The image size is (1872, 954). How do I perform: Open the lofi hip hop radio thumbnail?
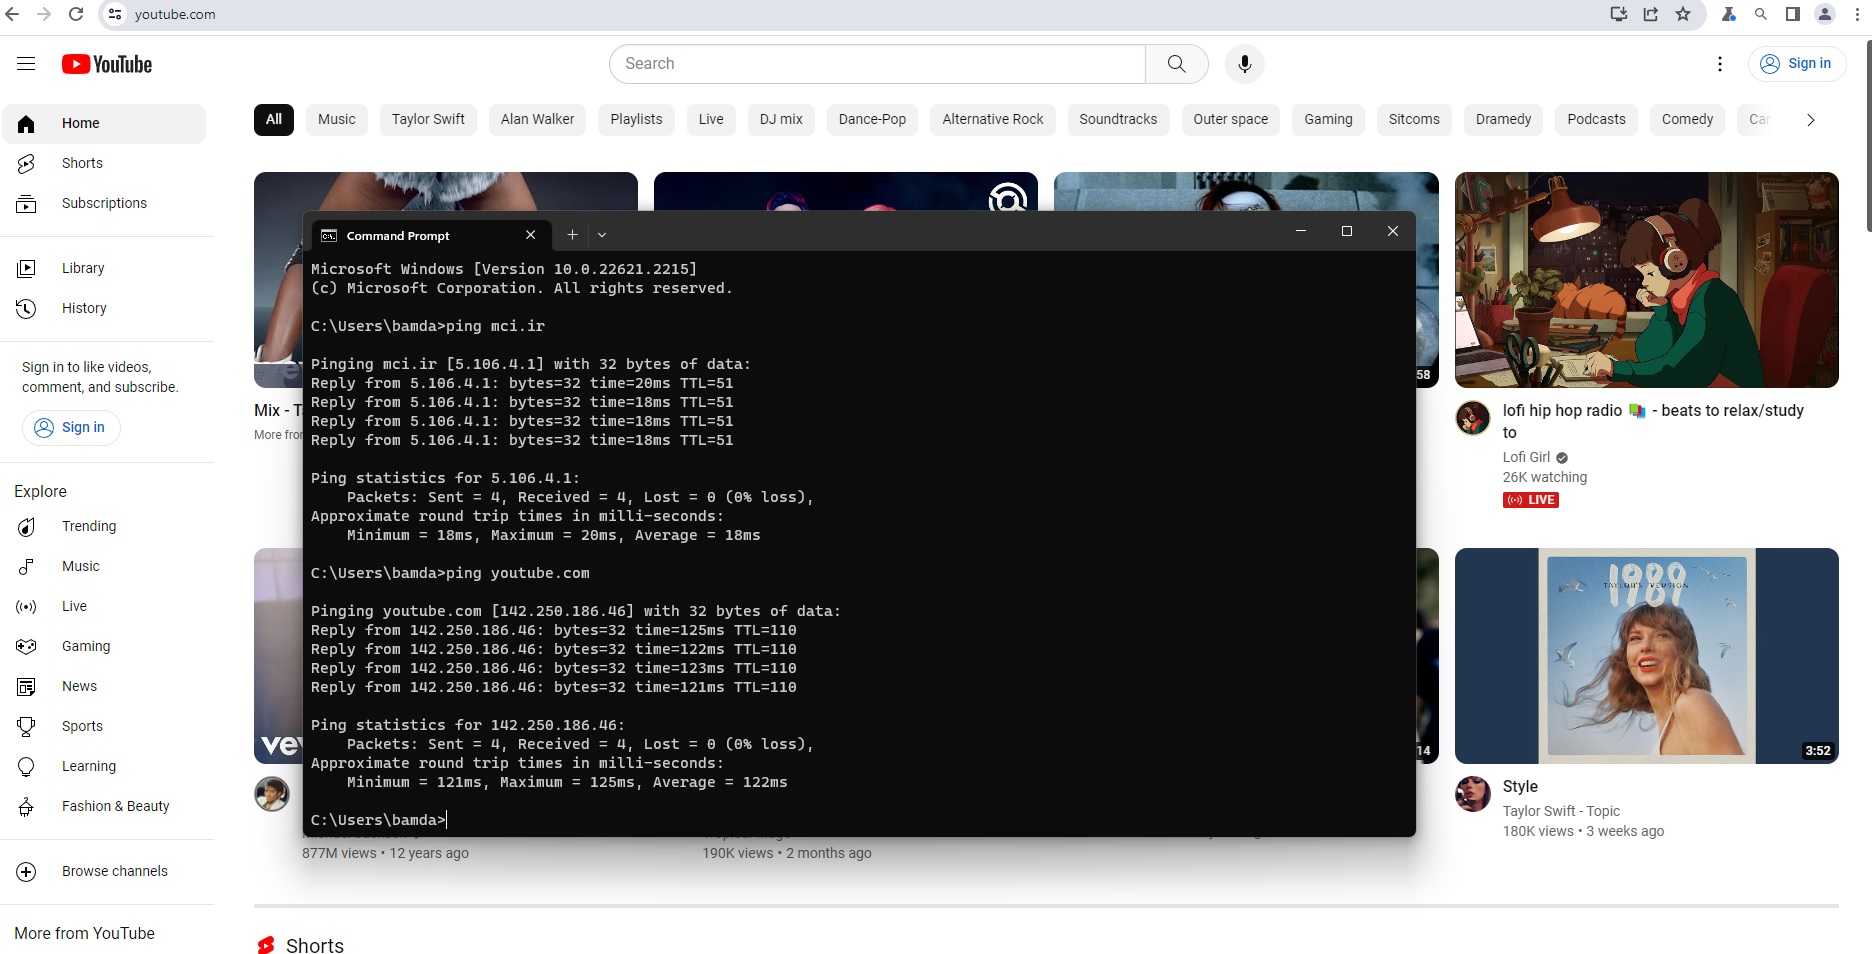click(1647, 280)
